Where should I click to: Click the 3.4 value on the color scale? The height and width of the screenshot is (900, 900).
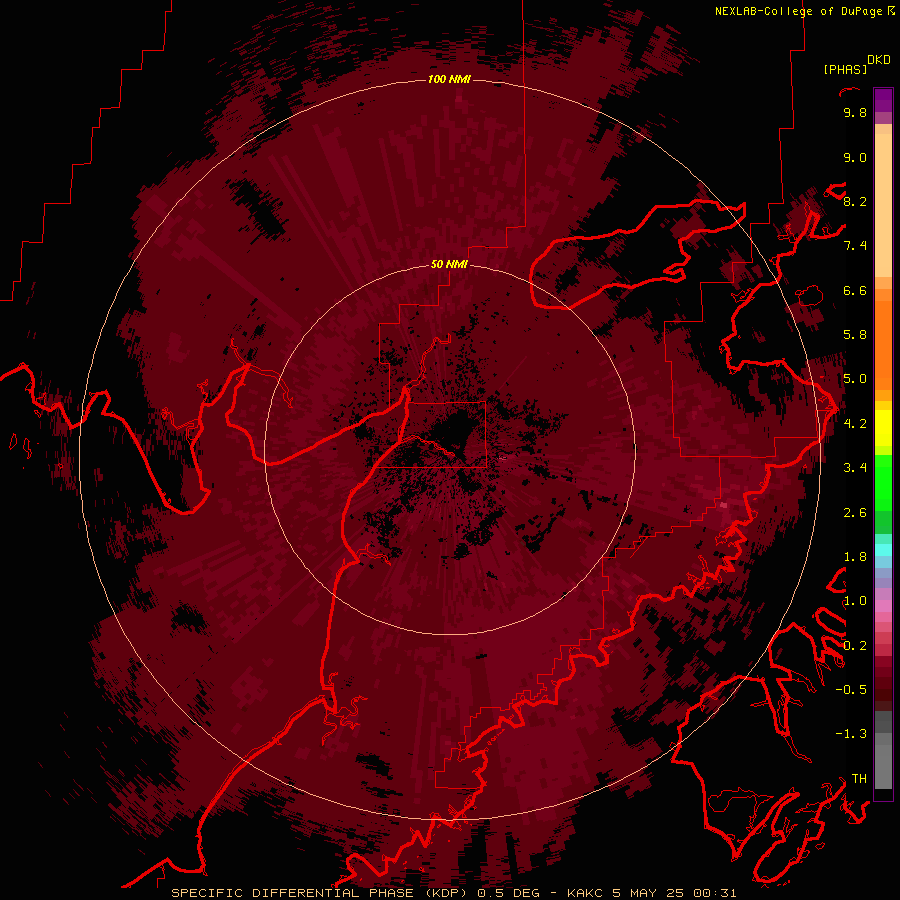(855, 468)
